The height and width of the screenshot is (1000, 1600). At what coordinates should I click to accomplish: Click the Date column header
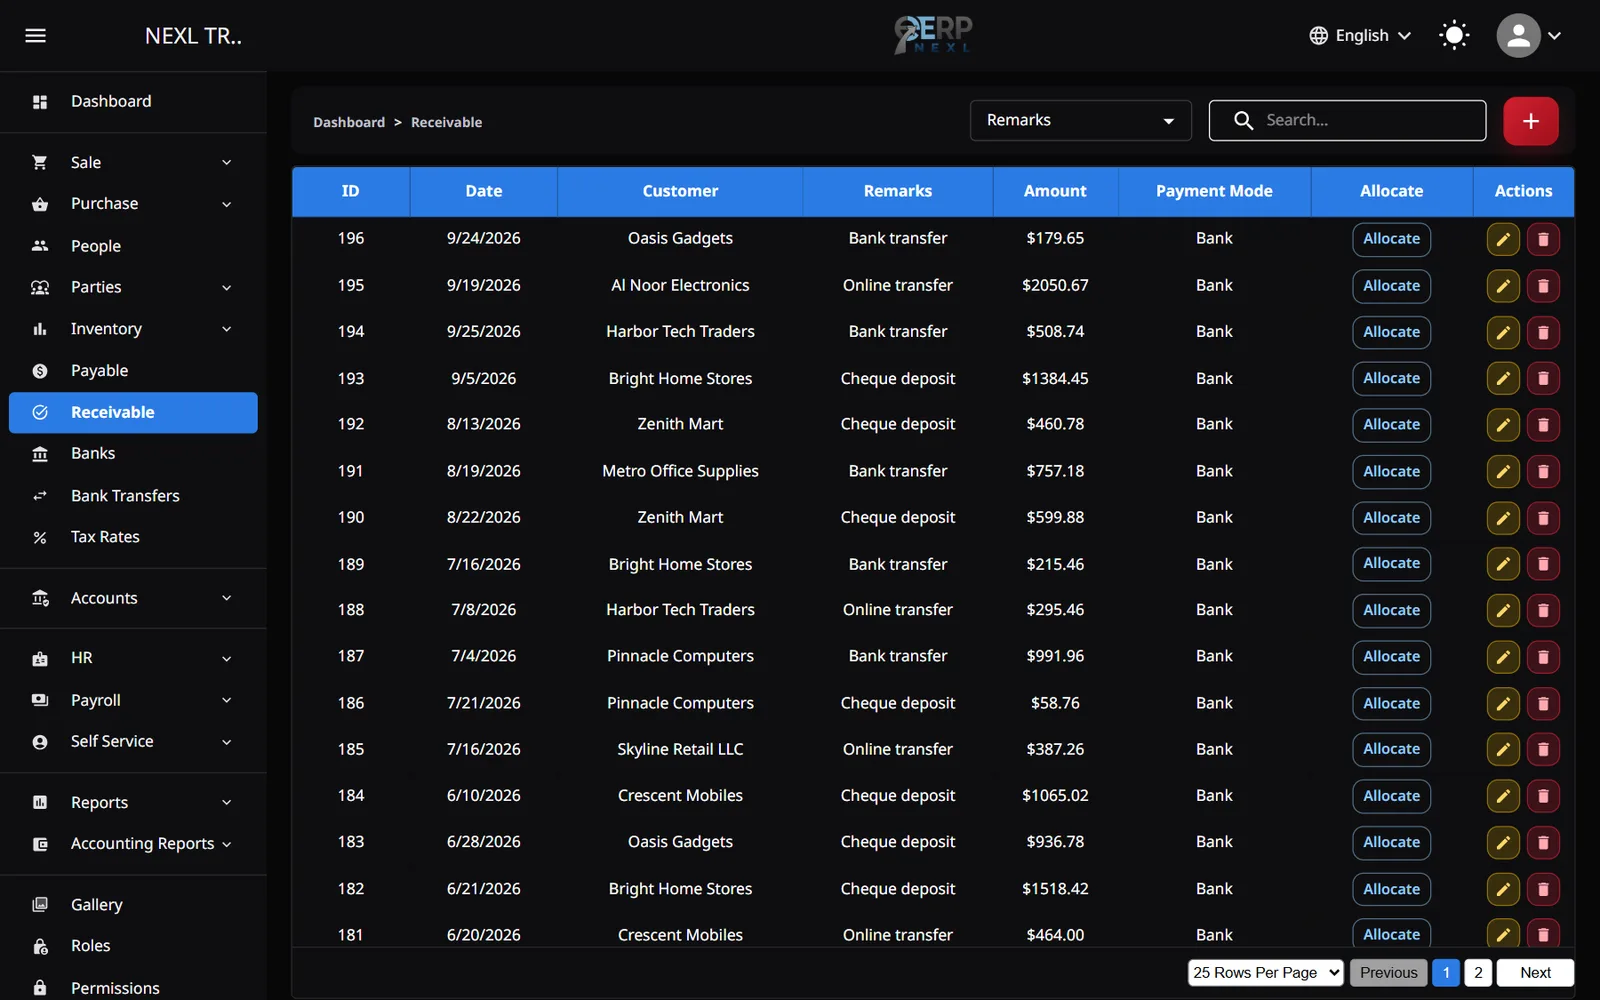(484, 191)
